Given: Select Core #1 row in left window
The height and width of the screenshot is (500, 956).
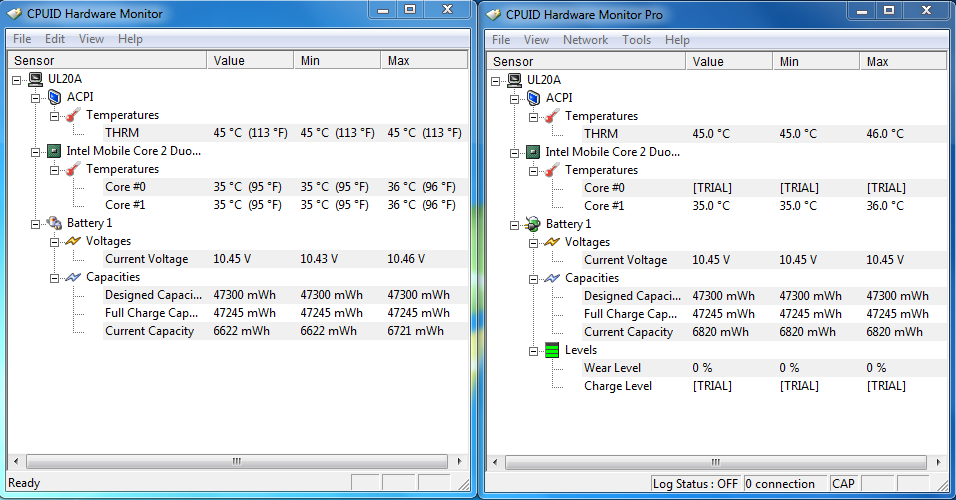Looking at the screenshot, I should pos(285,205).
